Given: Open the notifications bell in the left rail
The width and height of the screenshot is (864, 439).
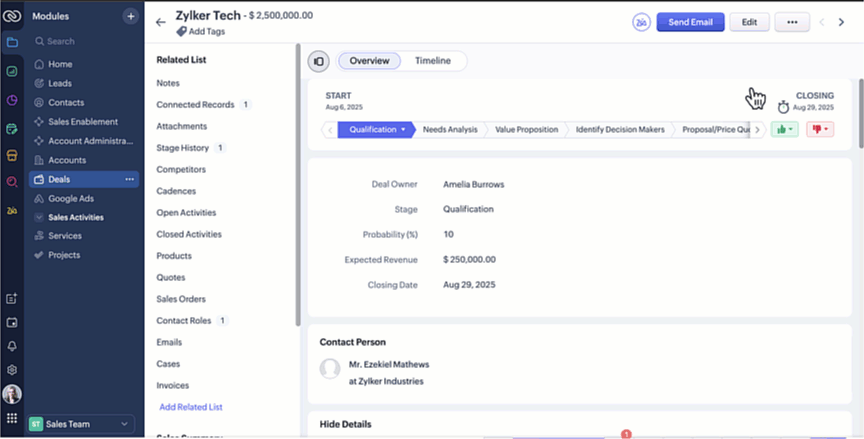Looking at the screenshot, I should pyautogui.click(x=12, y=346).
